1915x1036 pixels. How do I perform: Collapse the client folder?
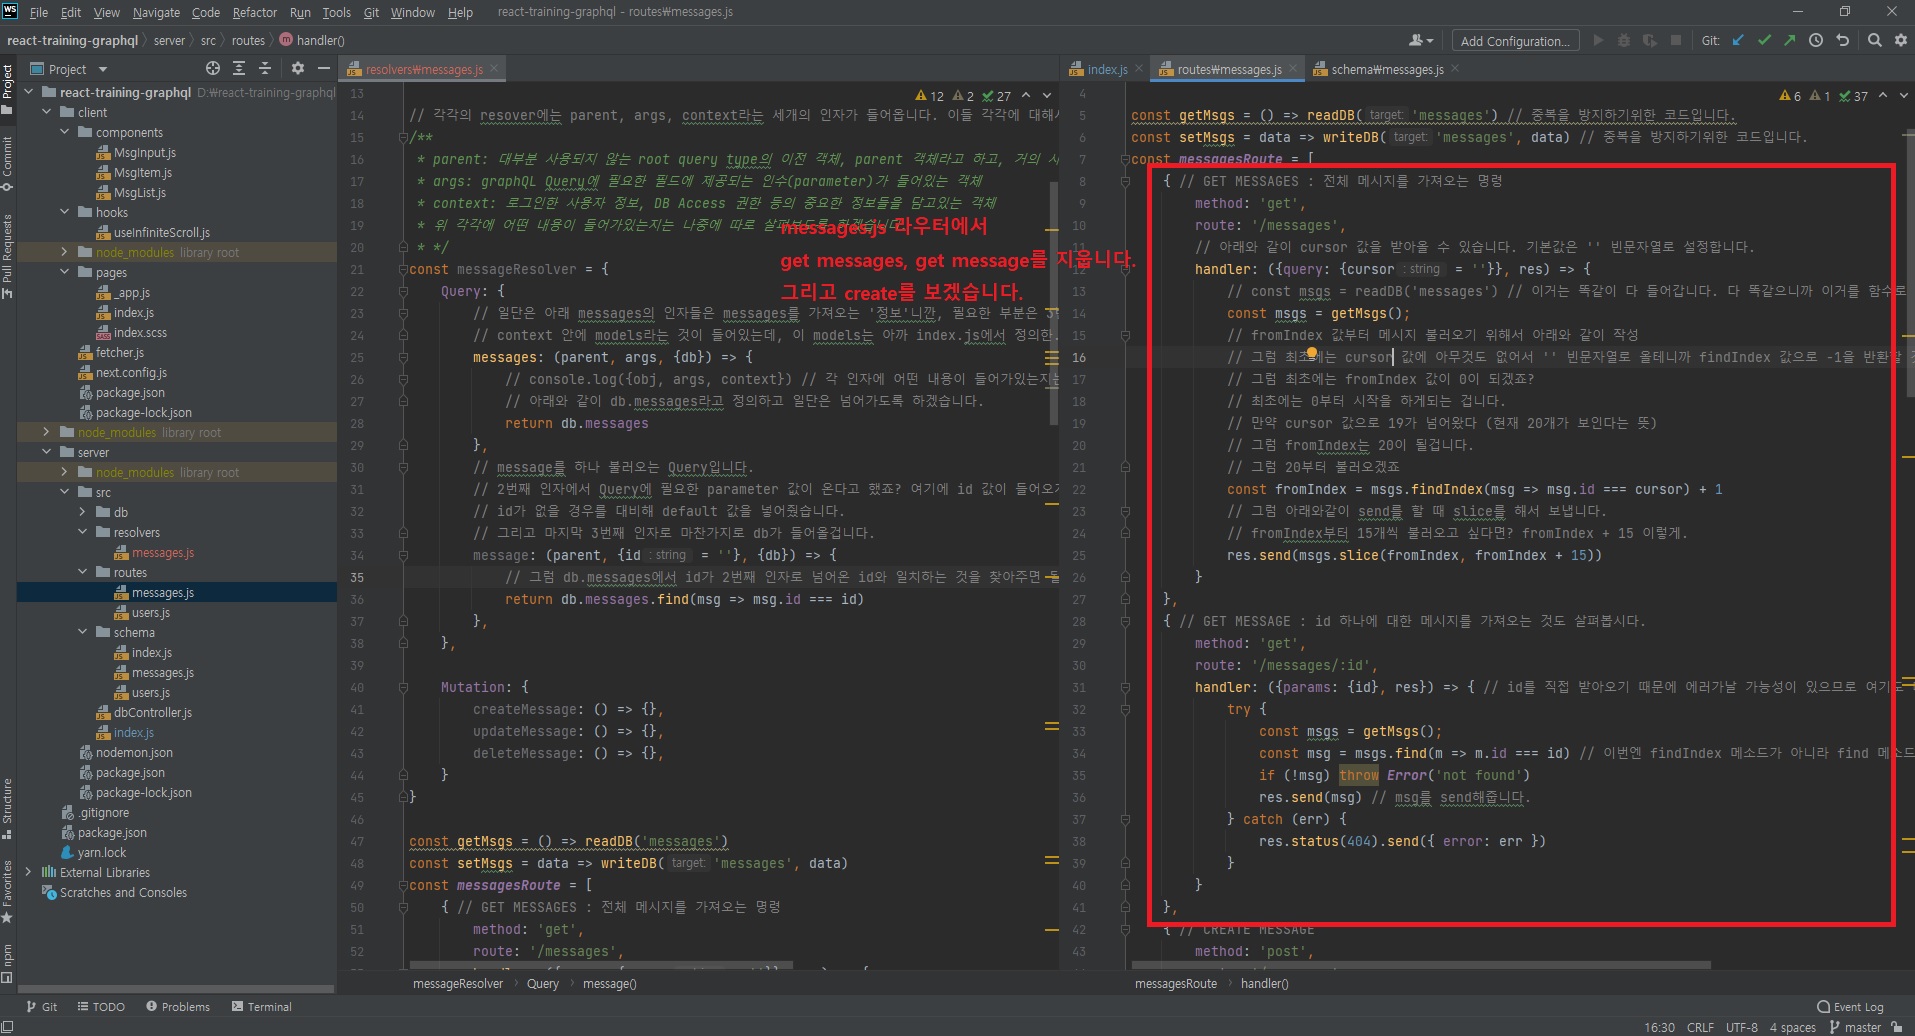pyautogui.click(x=46, y=113)
